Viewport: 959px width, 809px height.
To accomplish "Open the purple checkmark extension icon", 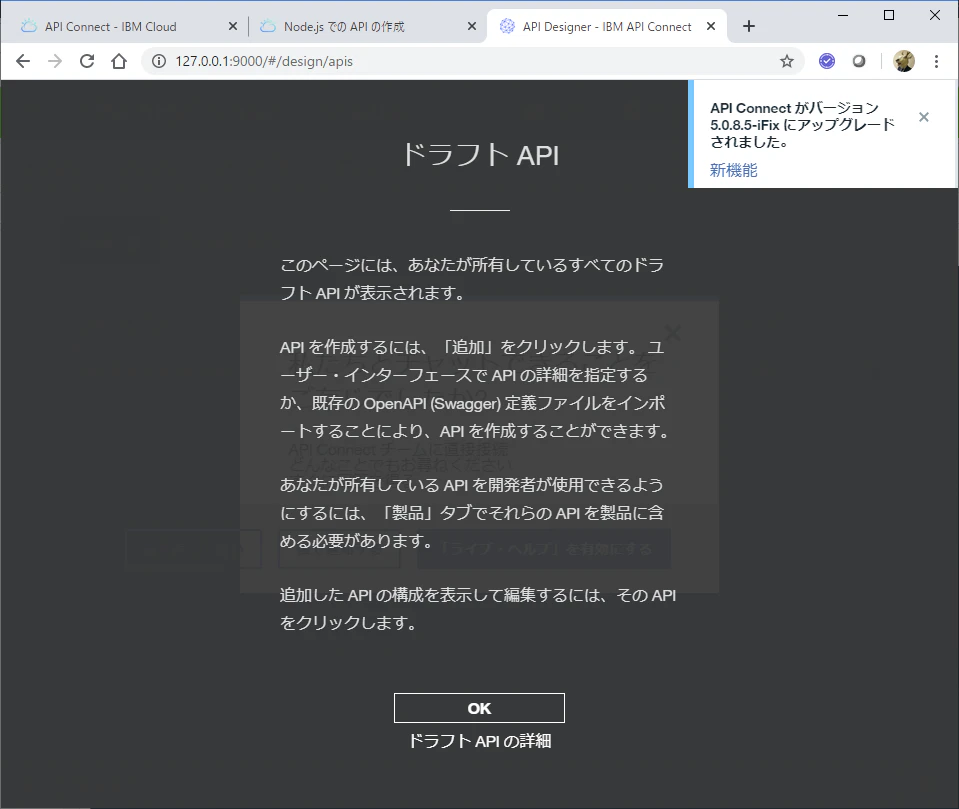I will click(827, 61).
